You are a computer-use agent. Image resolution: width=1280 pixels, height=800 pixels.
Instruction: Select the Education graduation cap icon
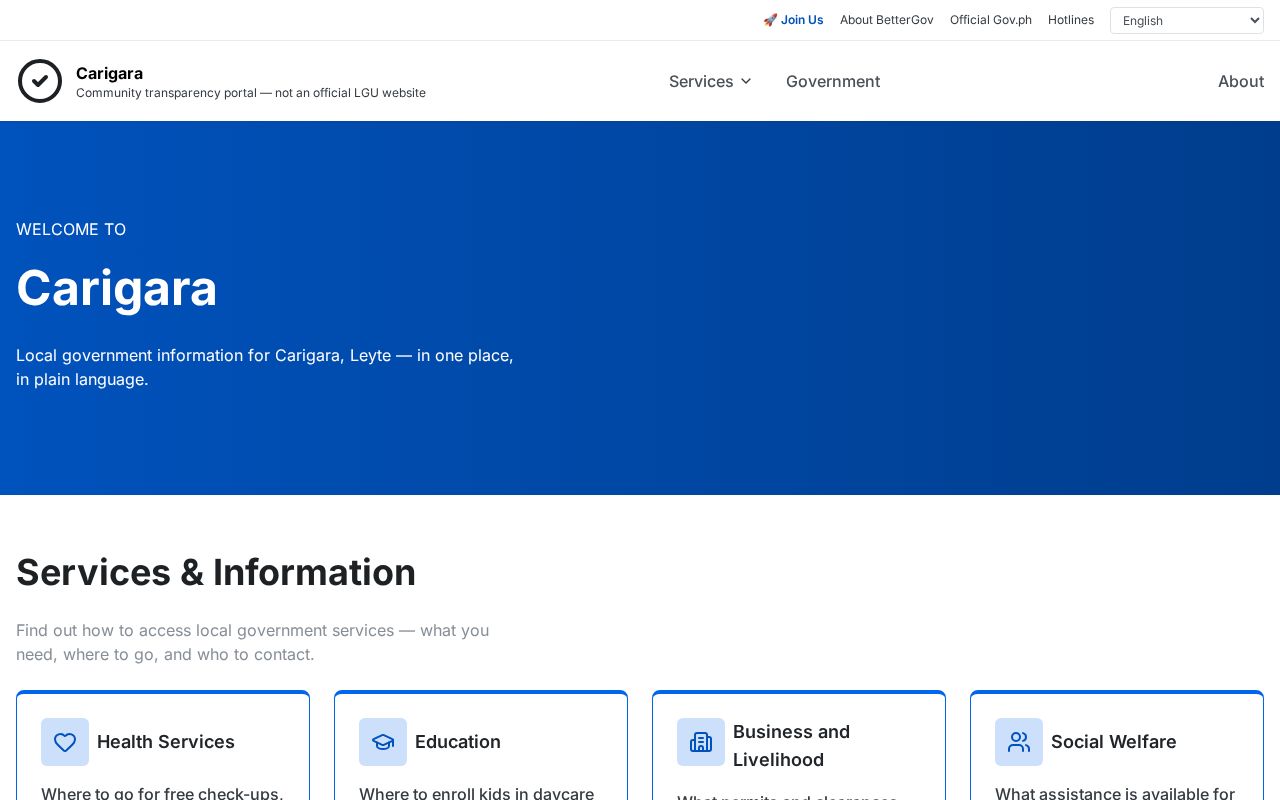(383, 742)
